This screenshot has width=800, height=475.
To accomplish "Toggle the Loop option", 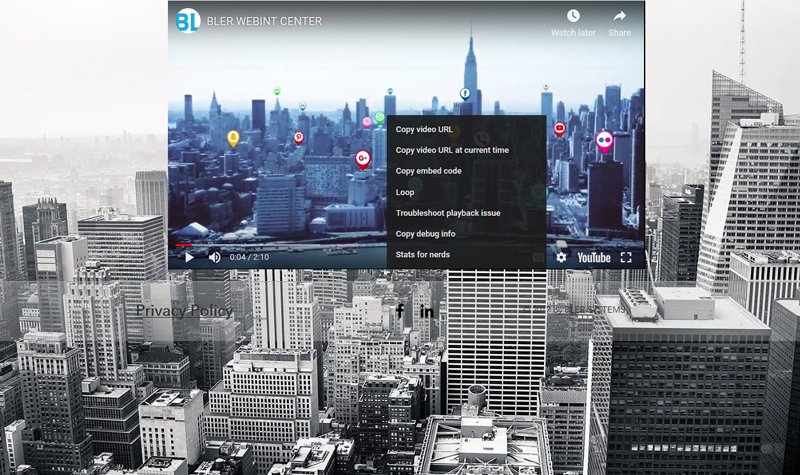I will pyautogui.click(x=405, y=192).
